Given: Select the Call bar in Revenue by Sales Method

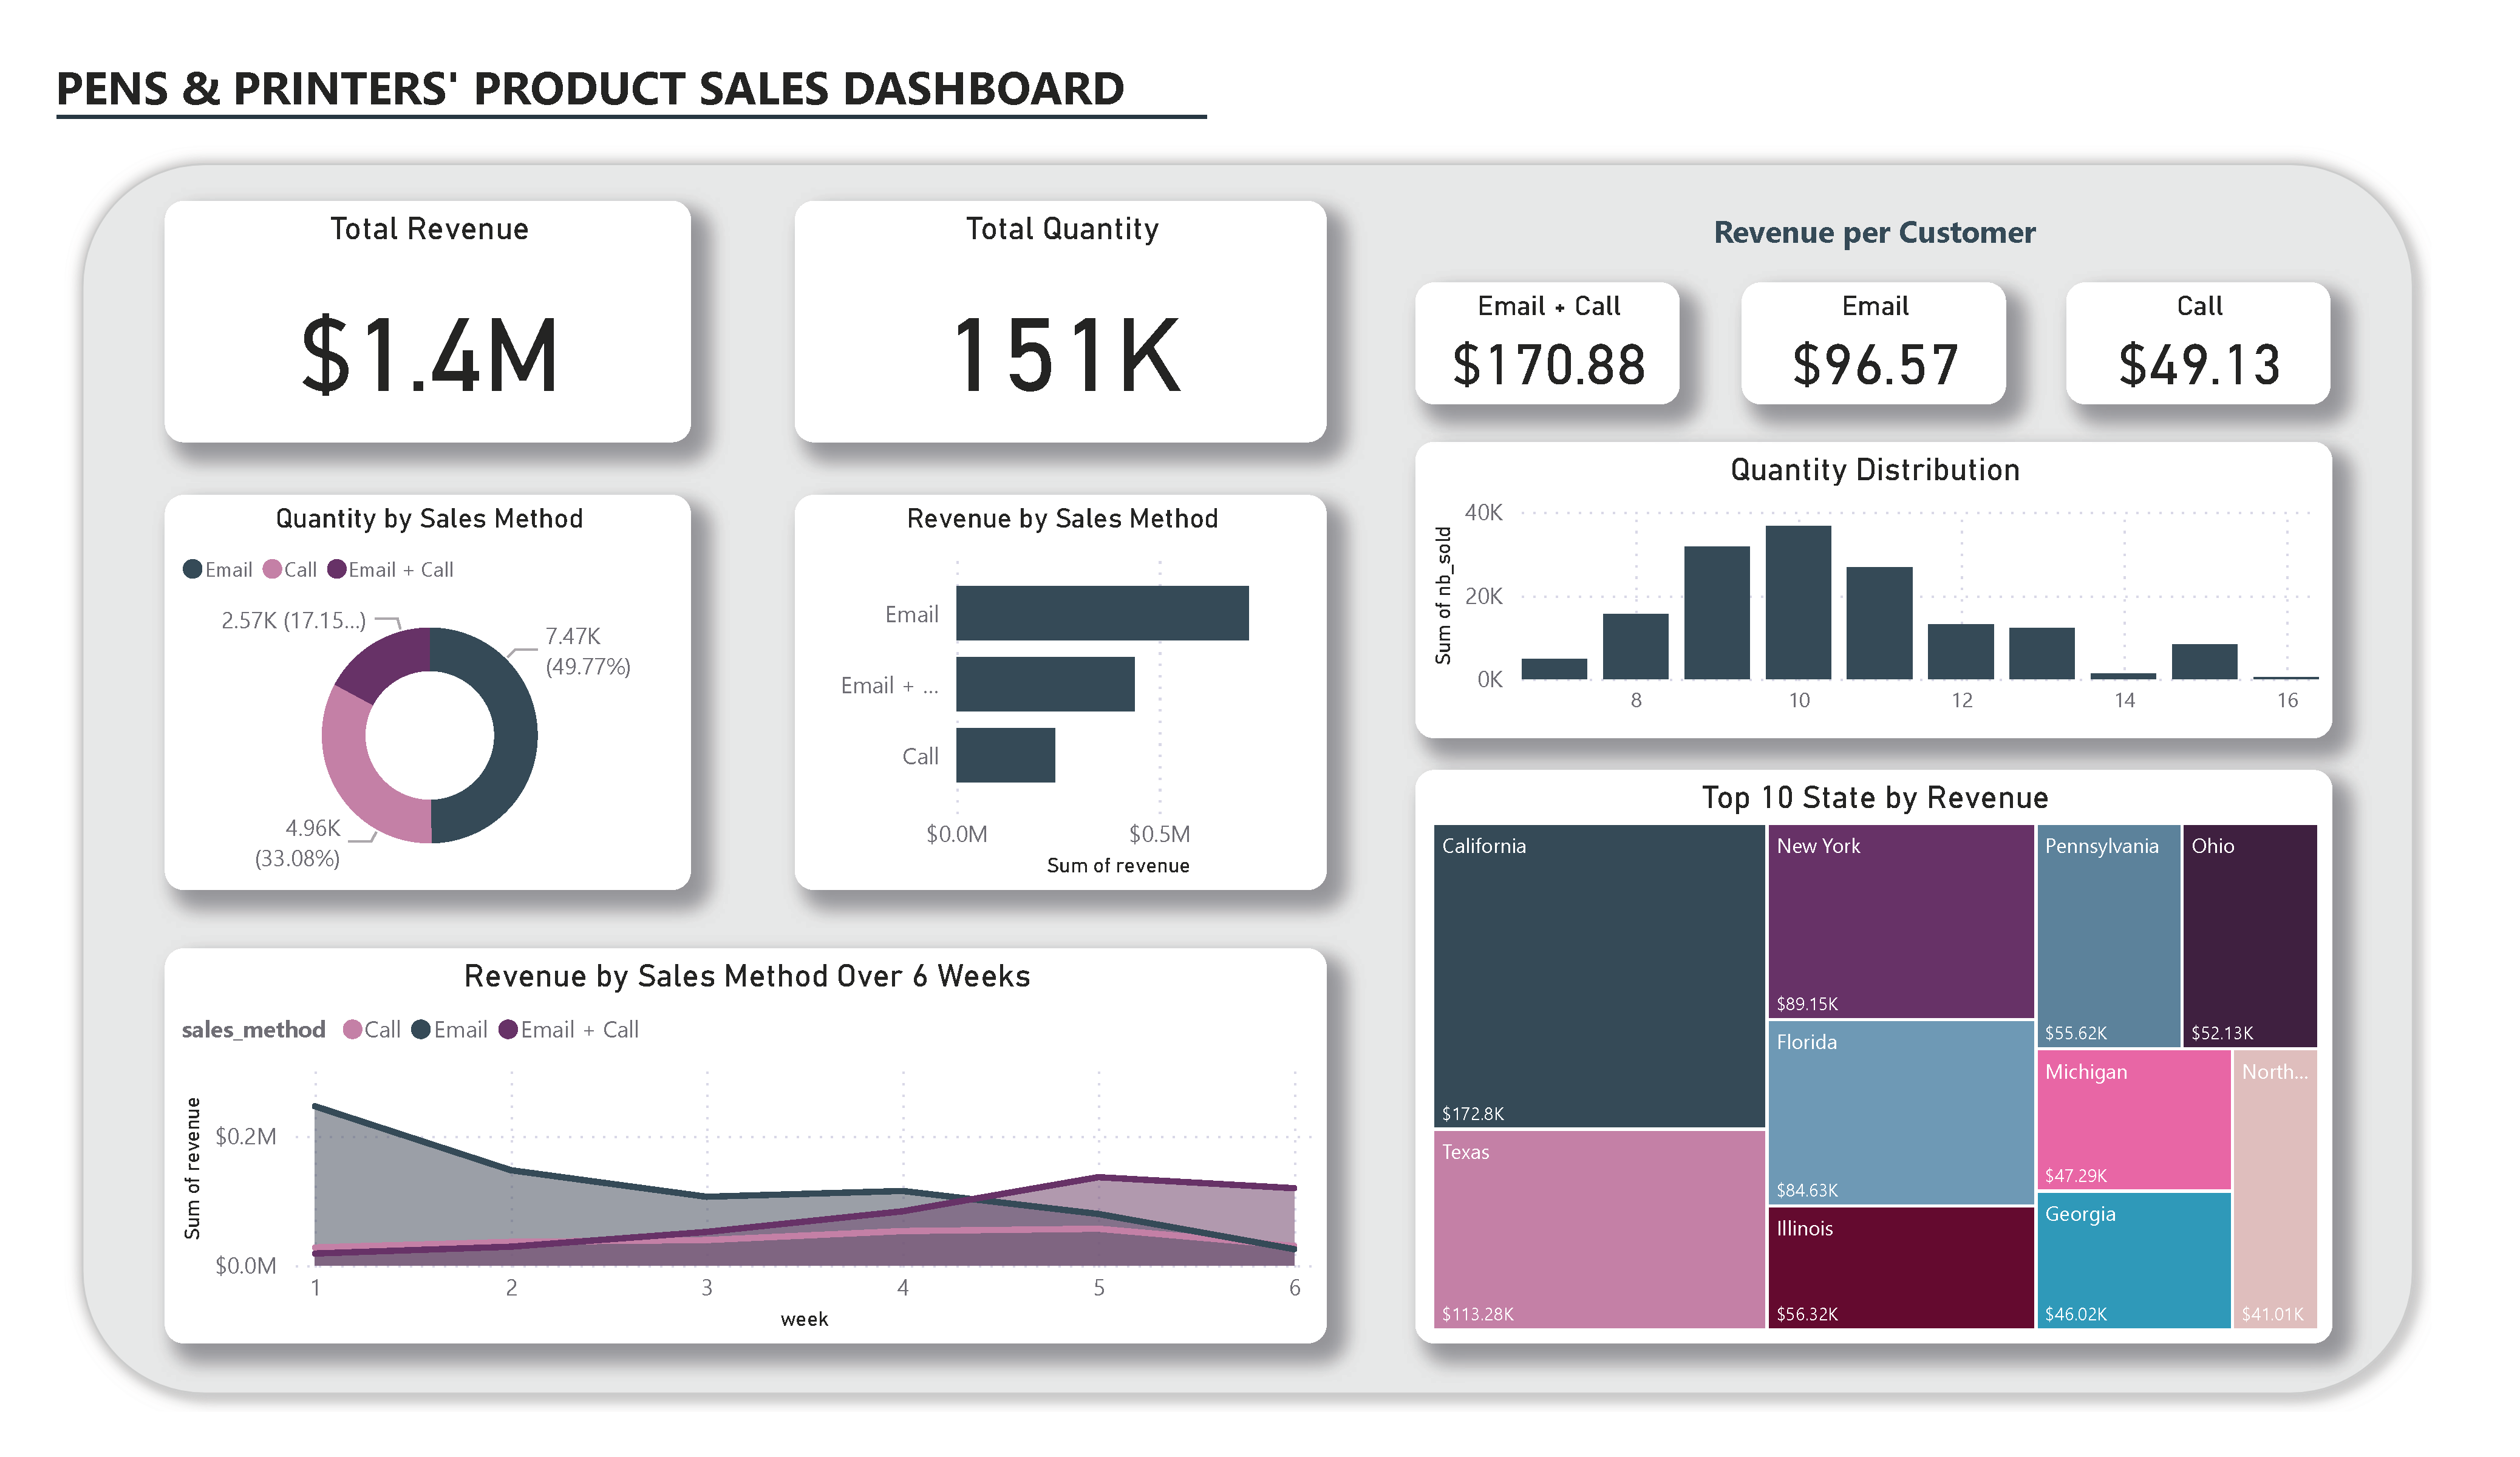Looking at the screenshot, I should pyautogui.click(x=1006, y=756).
